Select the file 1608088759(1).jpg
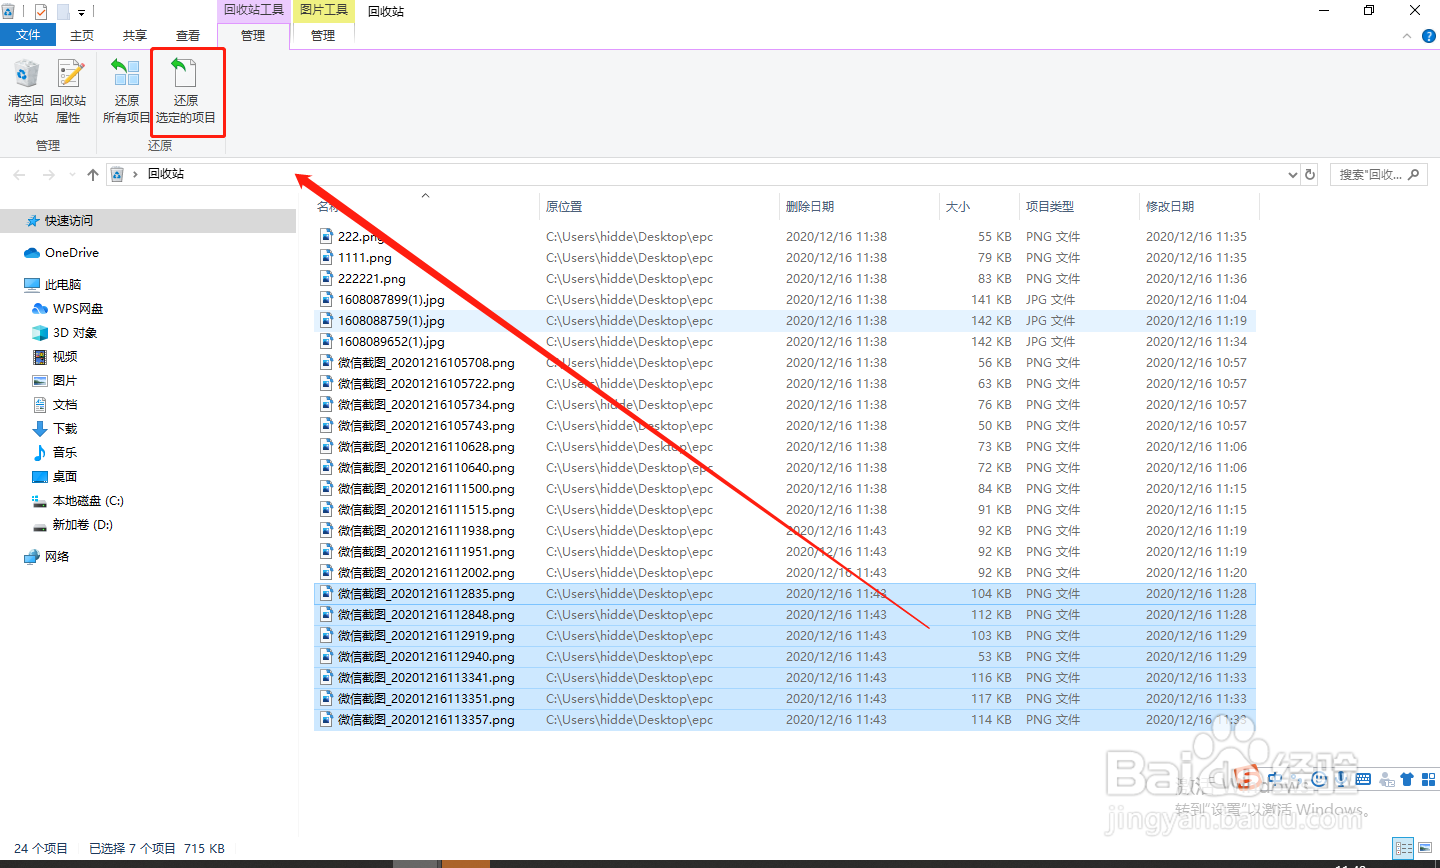 coord(391,321)
